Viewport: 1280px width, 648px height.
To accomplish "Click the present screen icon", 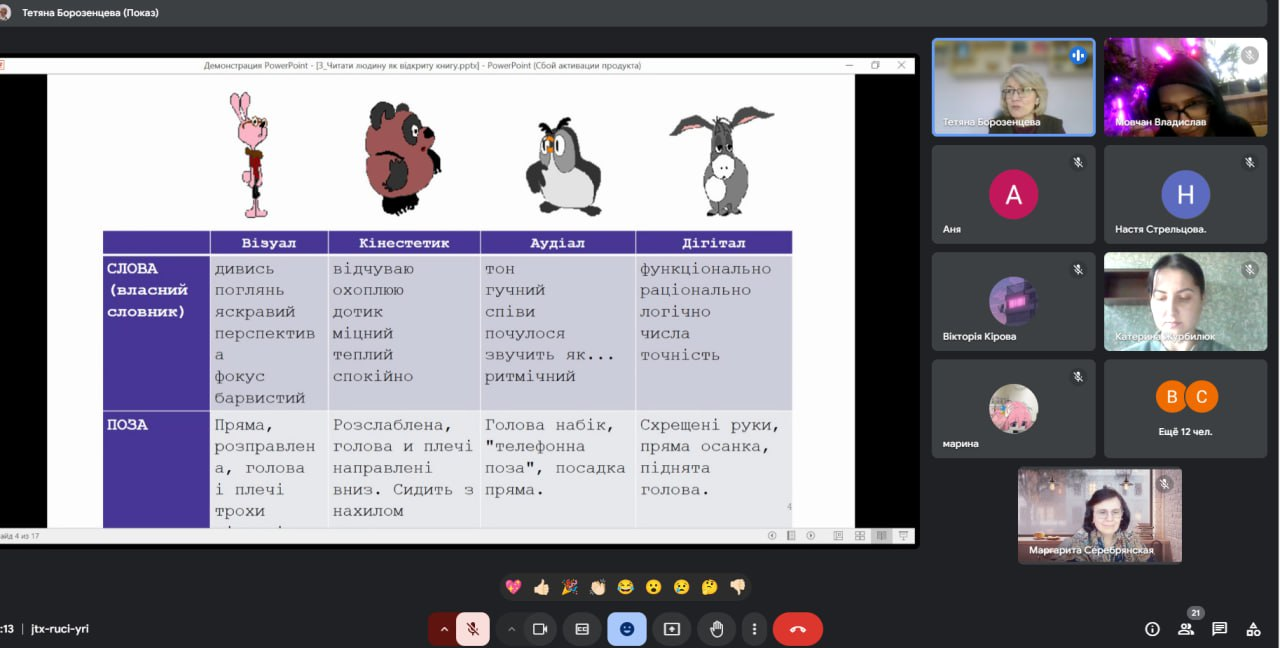I will pyautogui.click(x=672, y=629).
